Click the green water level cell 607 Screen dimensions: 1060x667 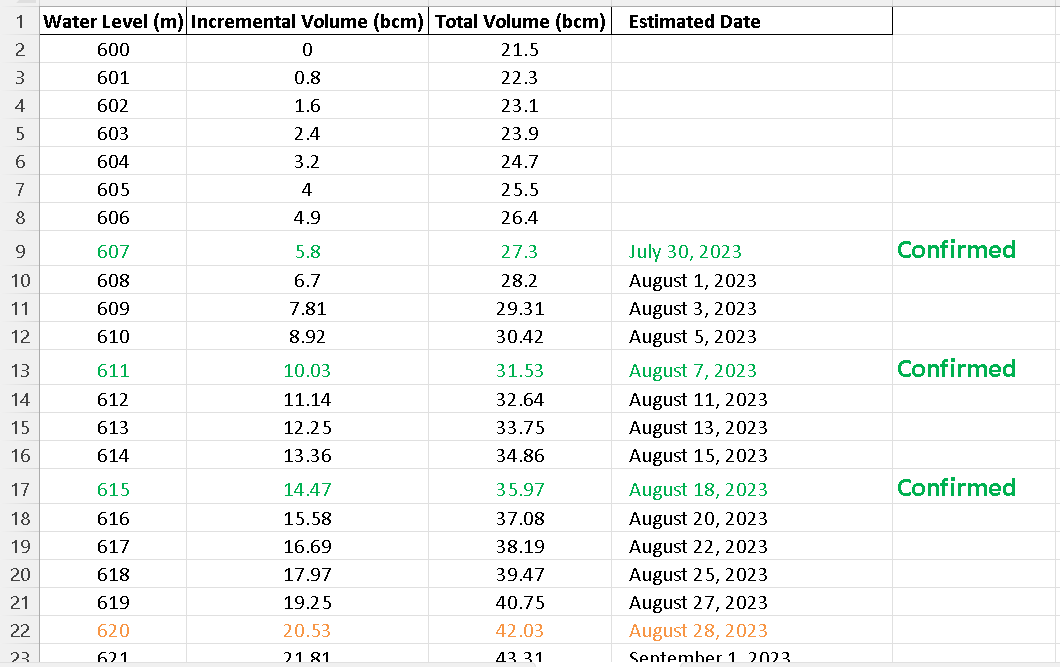pyautogui.click(x=113, y=251)
